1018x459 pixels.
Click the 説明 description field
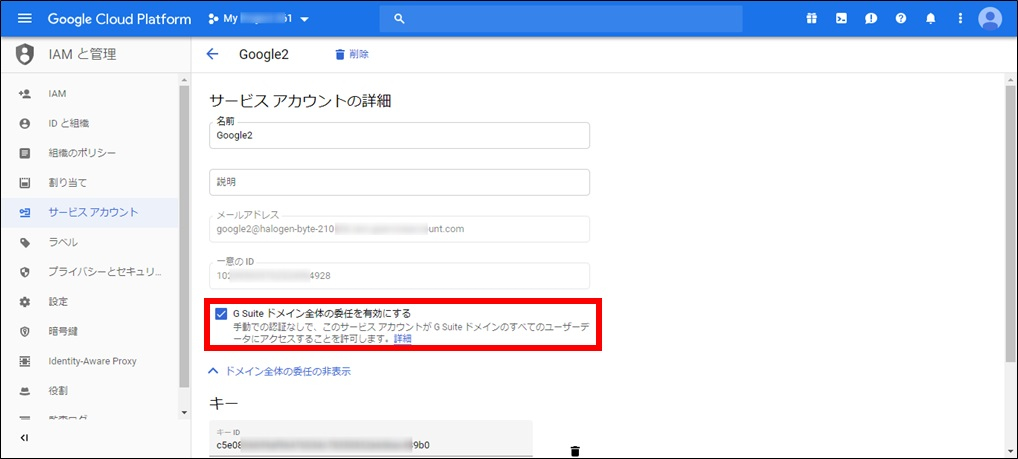pos(399,182)
